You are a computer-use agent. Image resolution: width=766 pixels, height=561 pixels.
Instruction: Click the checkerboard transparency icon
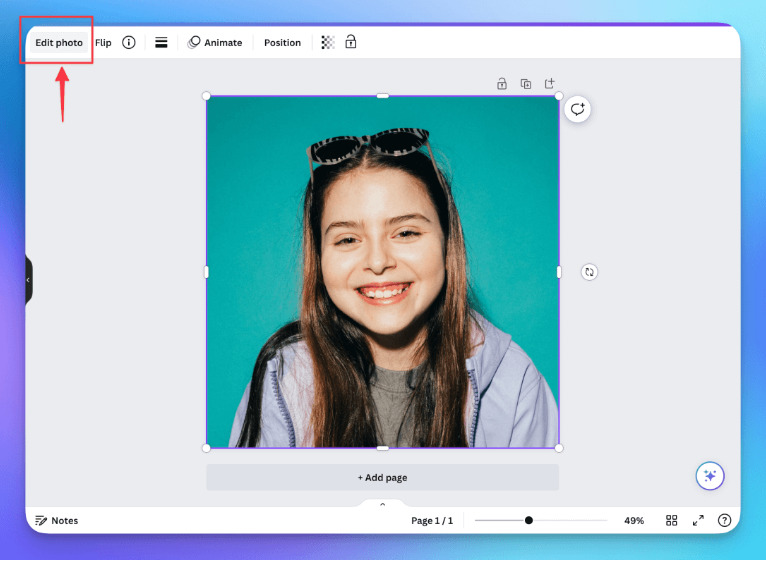[x=328, y=43]
